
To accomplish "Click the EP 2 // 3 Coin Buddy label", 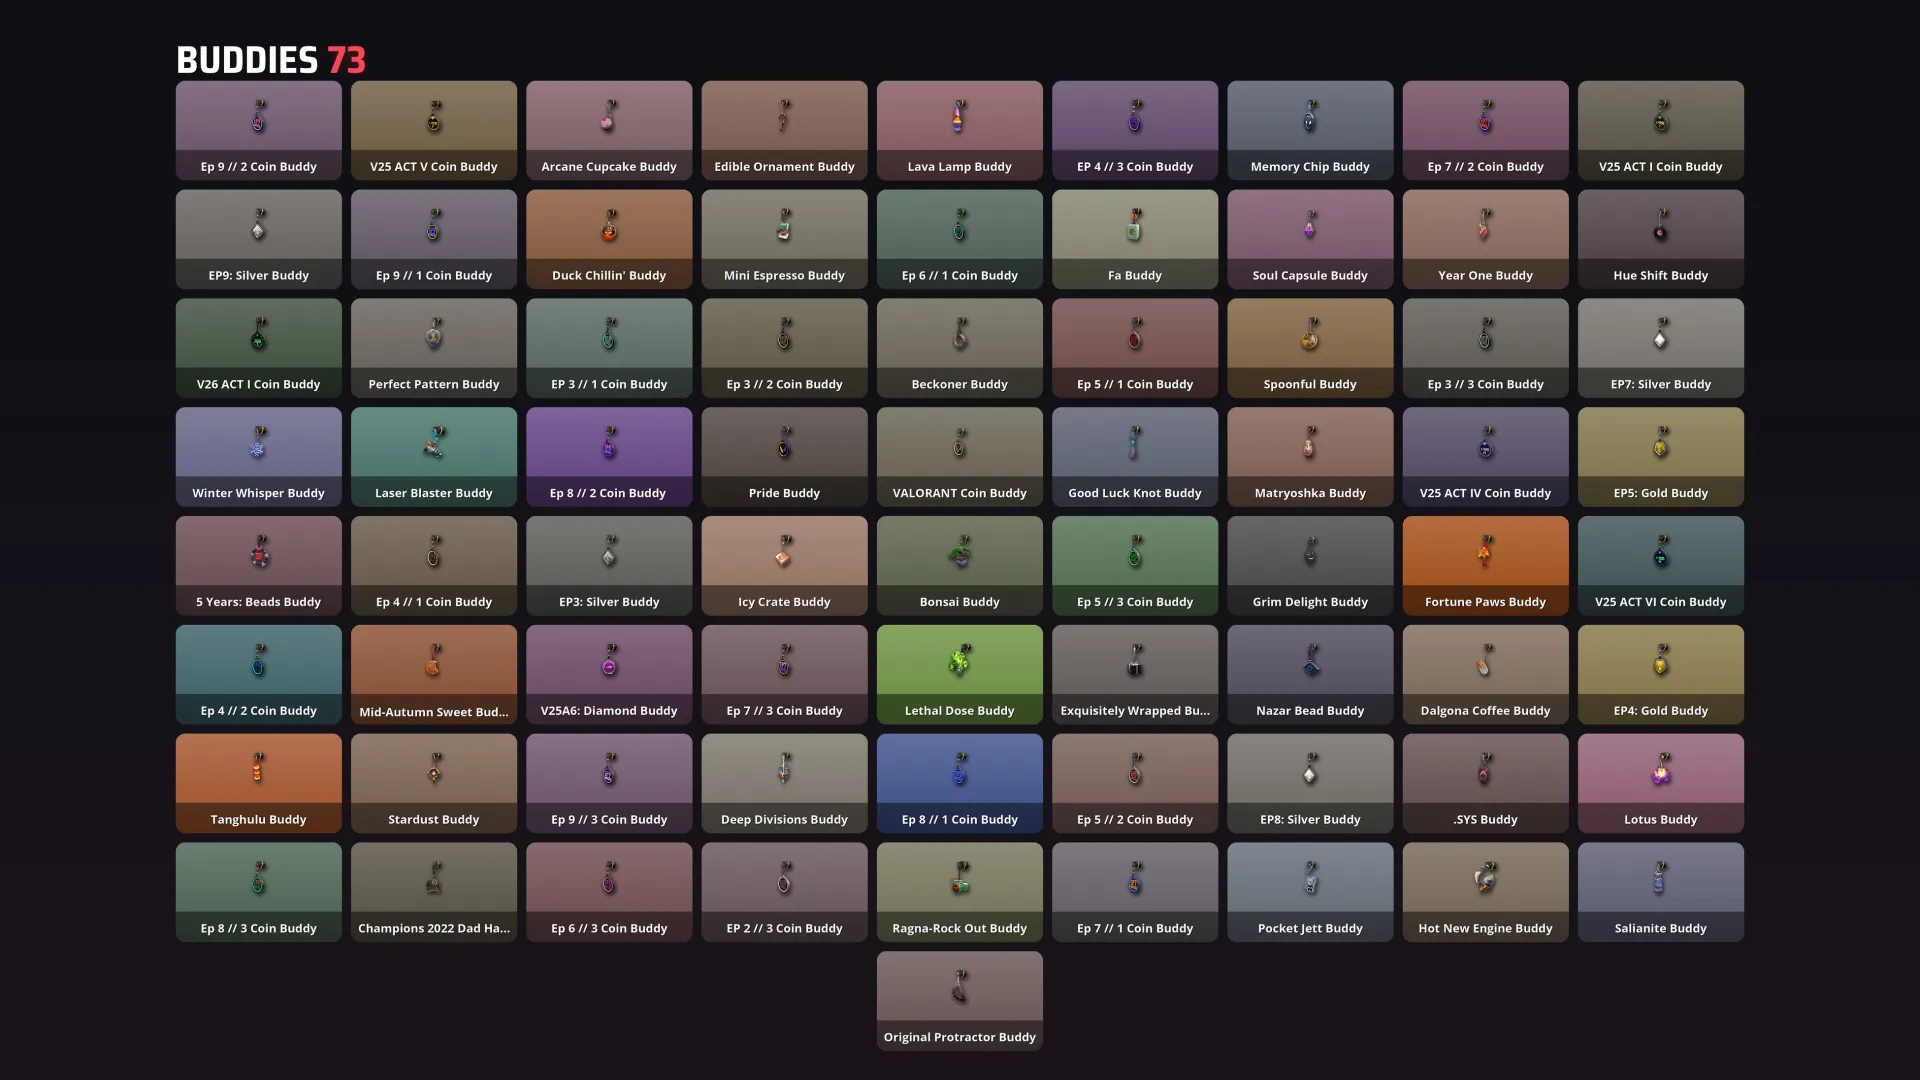I will tap(784, 929).
